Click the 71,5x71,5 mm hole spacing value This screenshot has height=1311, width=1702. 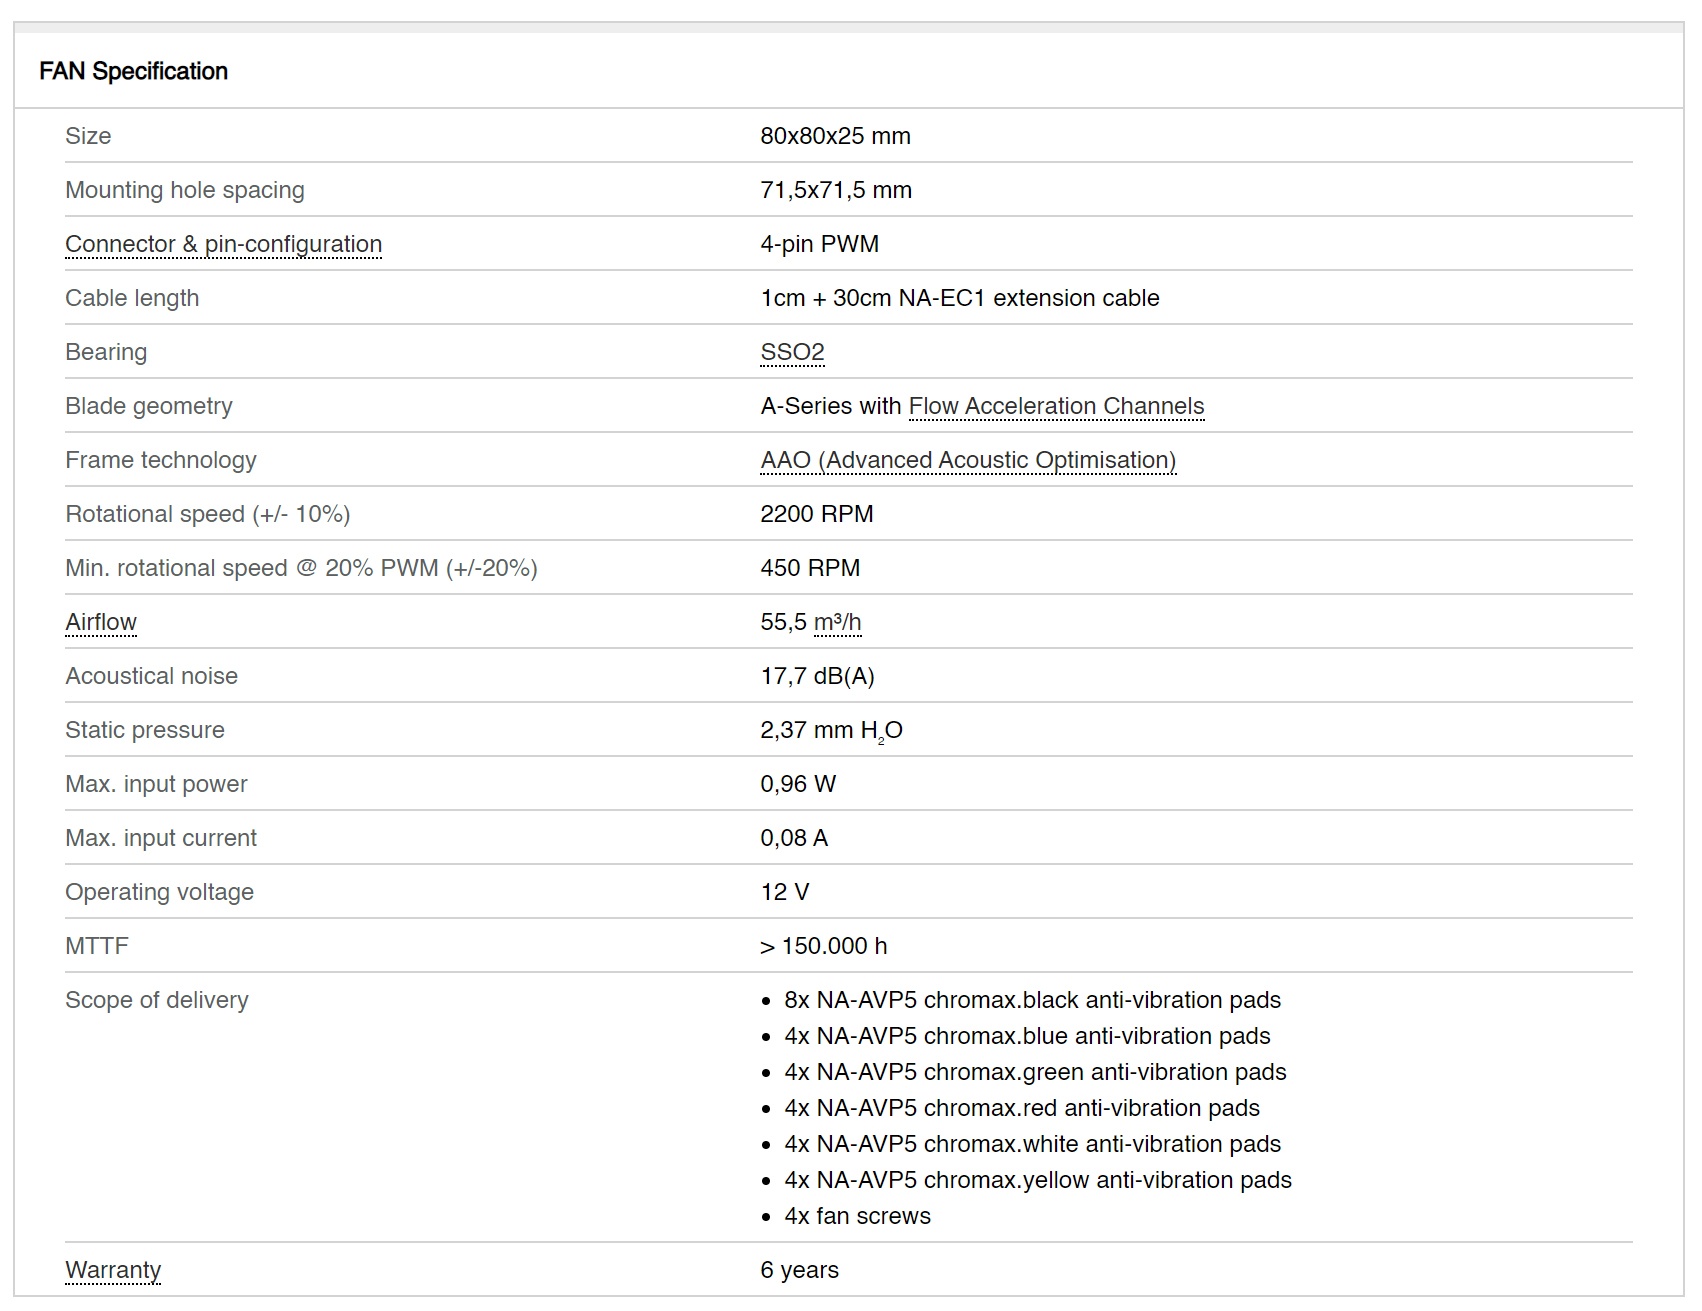click(836, 190)
